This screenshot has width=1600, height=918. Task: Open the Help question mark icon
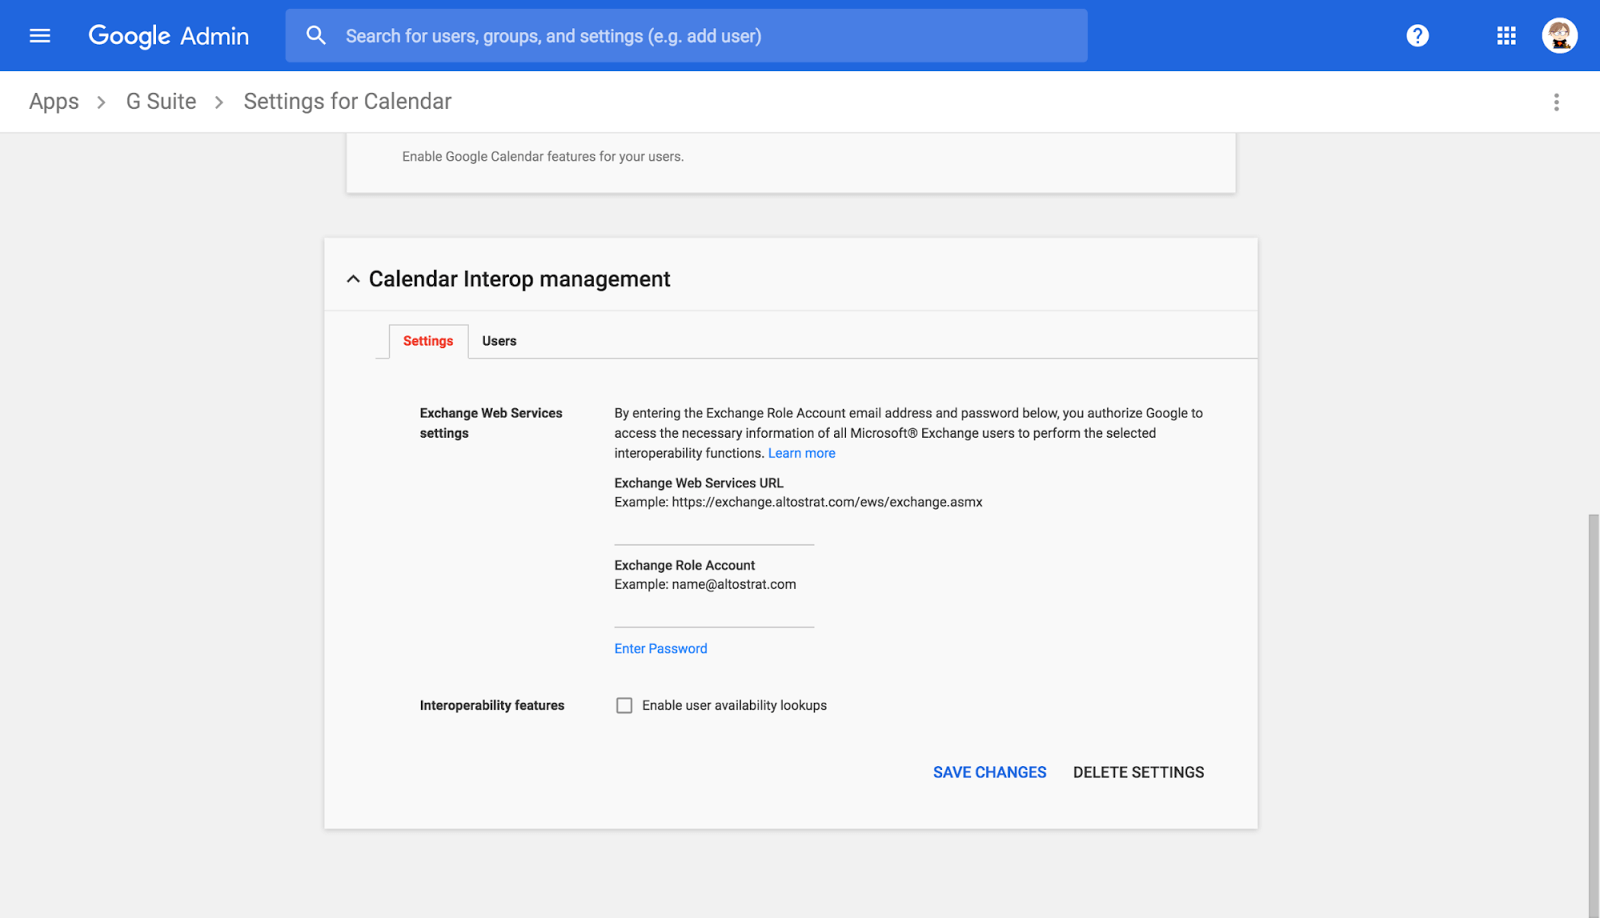pyautogui.click(x=1417, y=36)
